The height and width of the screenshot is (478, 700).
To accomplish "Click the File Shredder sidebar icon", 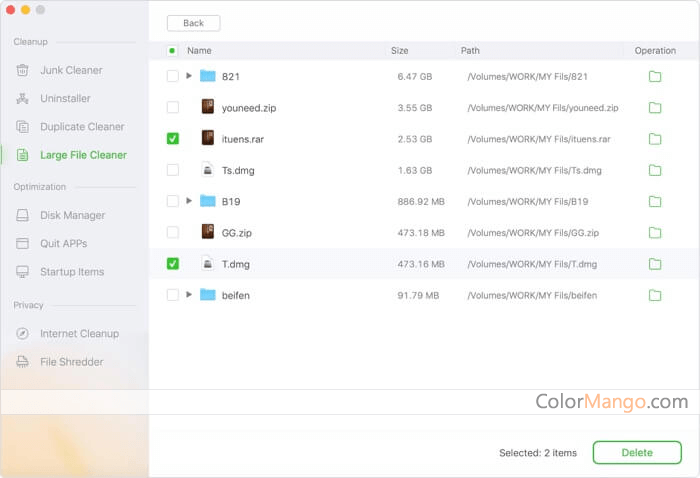I will tap(22, 362).
